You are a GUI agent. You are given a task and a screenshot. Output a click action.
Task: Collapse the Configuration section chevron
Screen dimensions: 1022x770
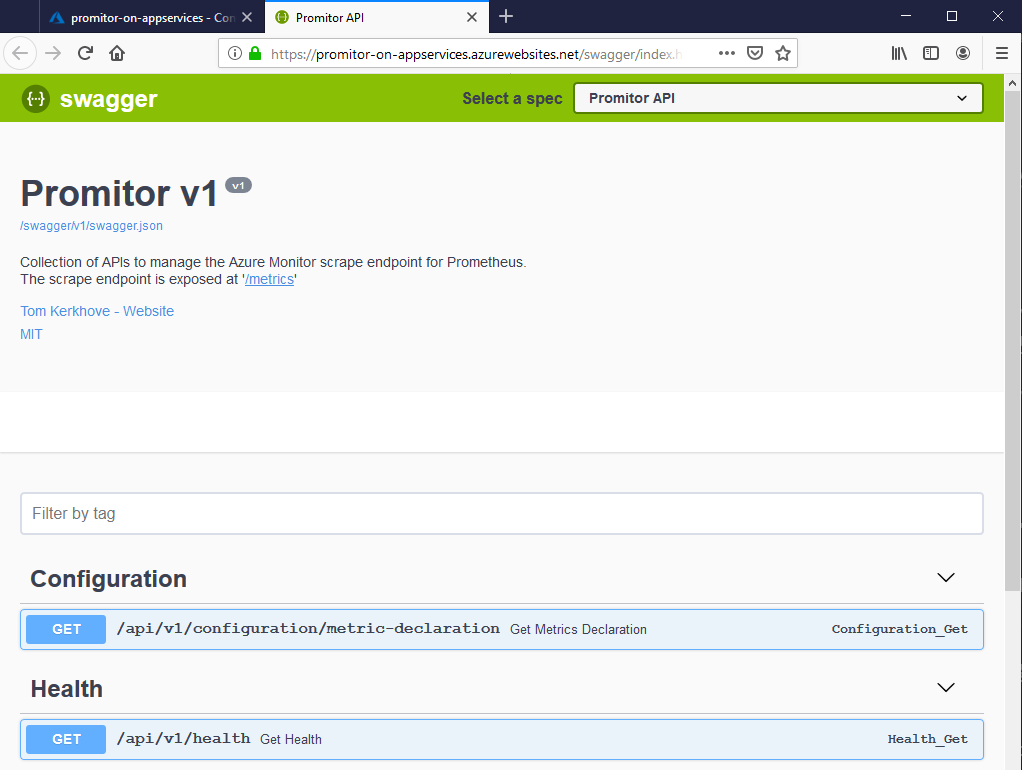[x=945, y=578]
